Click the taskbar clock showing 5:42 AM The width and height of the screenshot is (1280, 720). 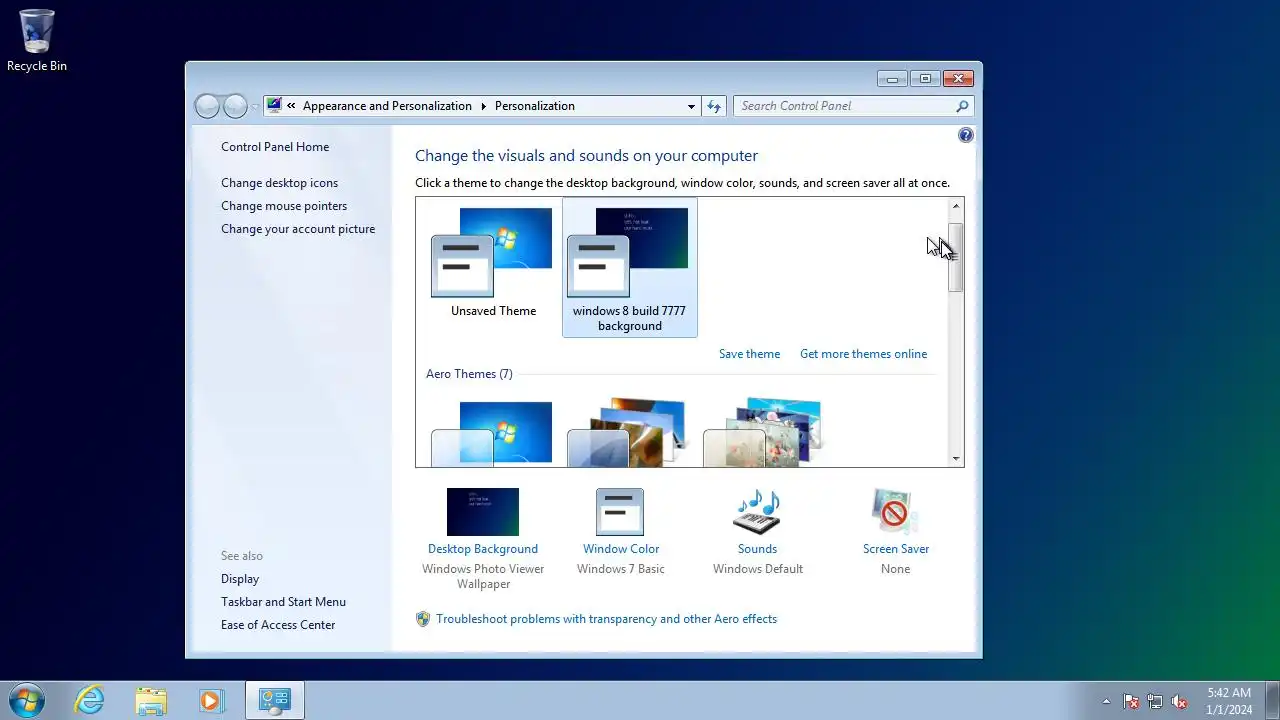click(x=1229, y=701)
